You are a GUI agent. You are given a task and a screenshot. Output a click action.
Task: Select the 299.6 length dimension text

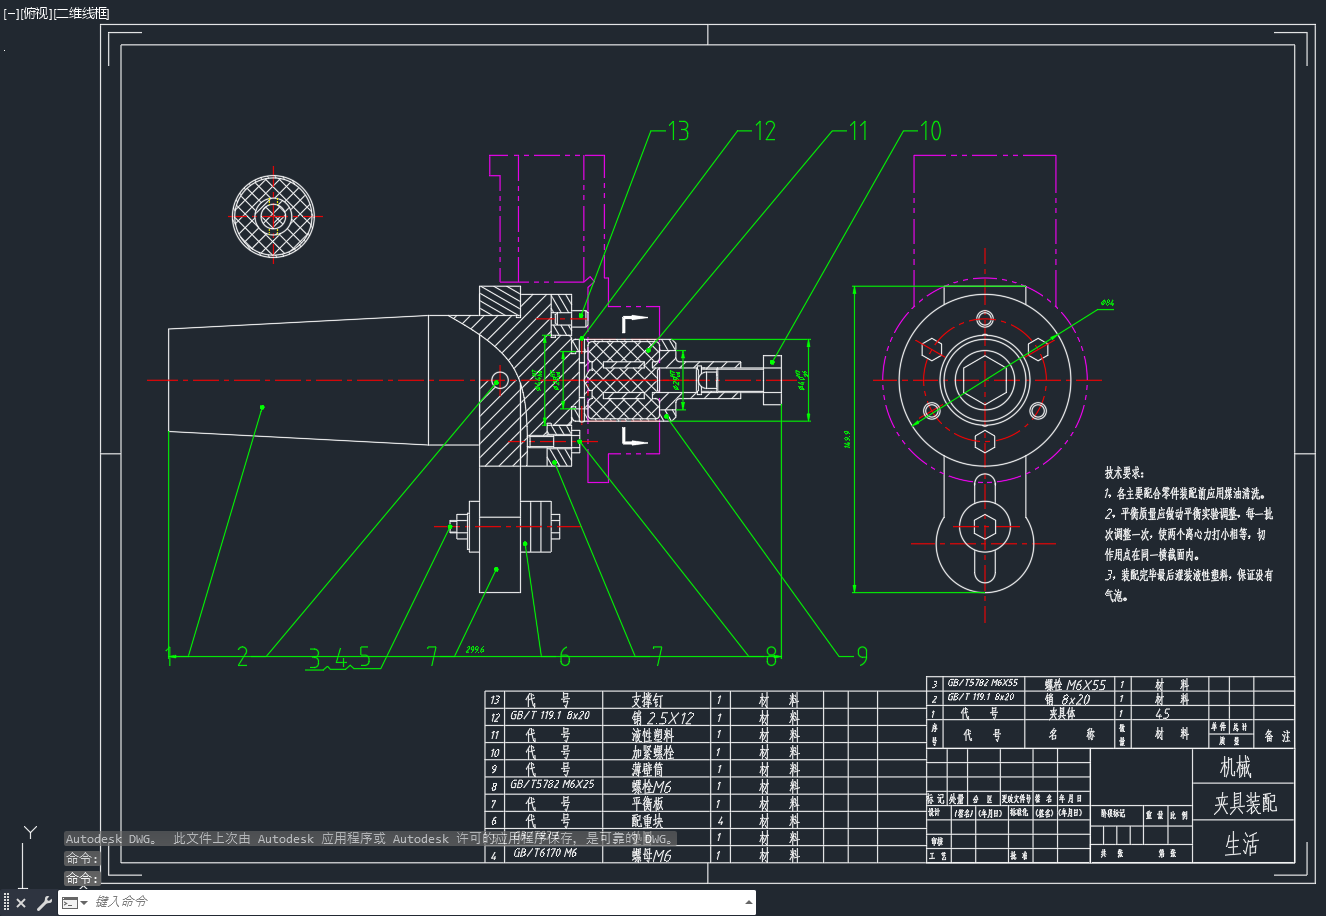pos(475,649)
